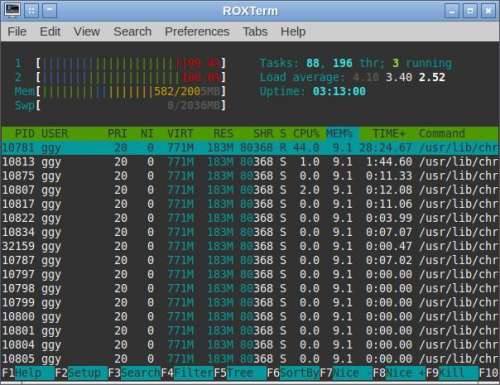Image resolution: width=500 pixels, height=385 pixels.
Task: Sort by the CPU% column header
Action: point(306,134)
